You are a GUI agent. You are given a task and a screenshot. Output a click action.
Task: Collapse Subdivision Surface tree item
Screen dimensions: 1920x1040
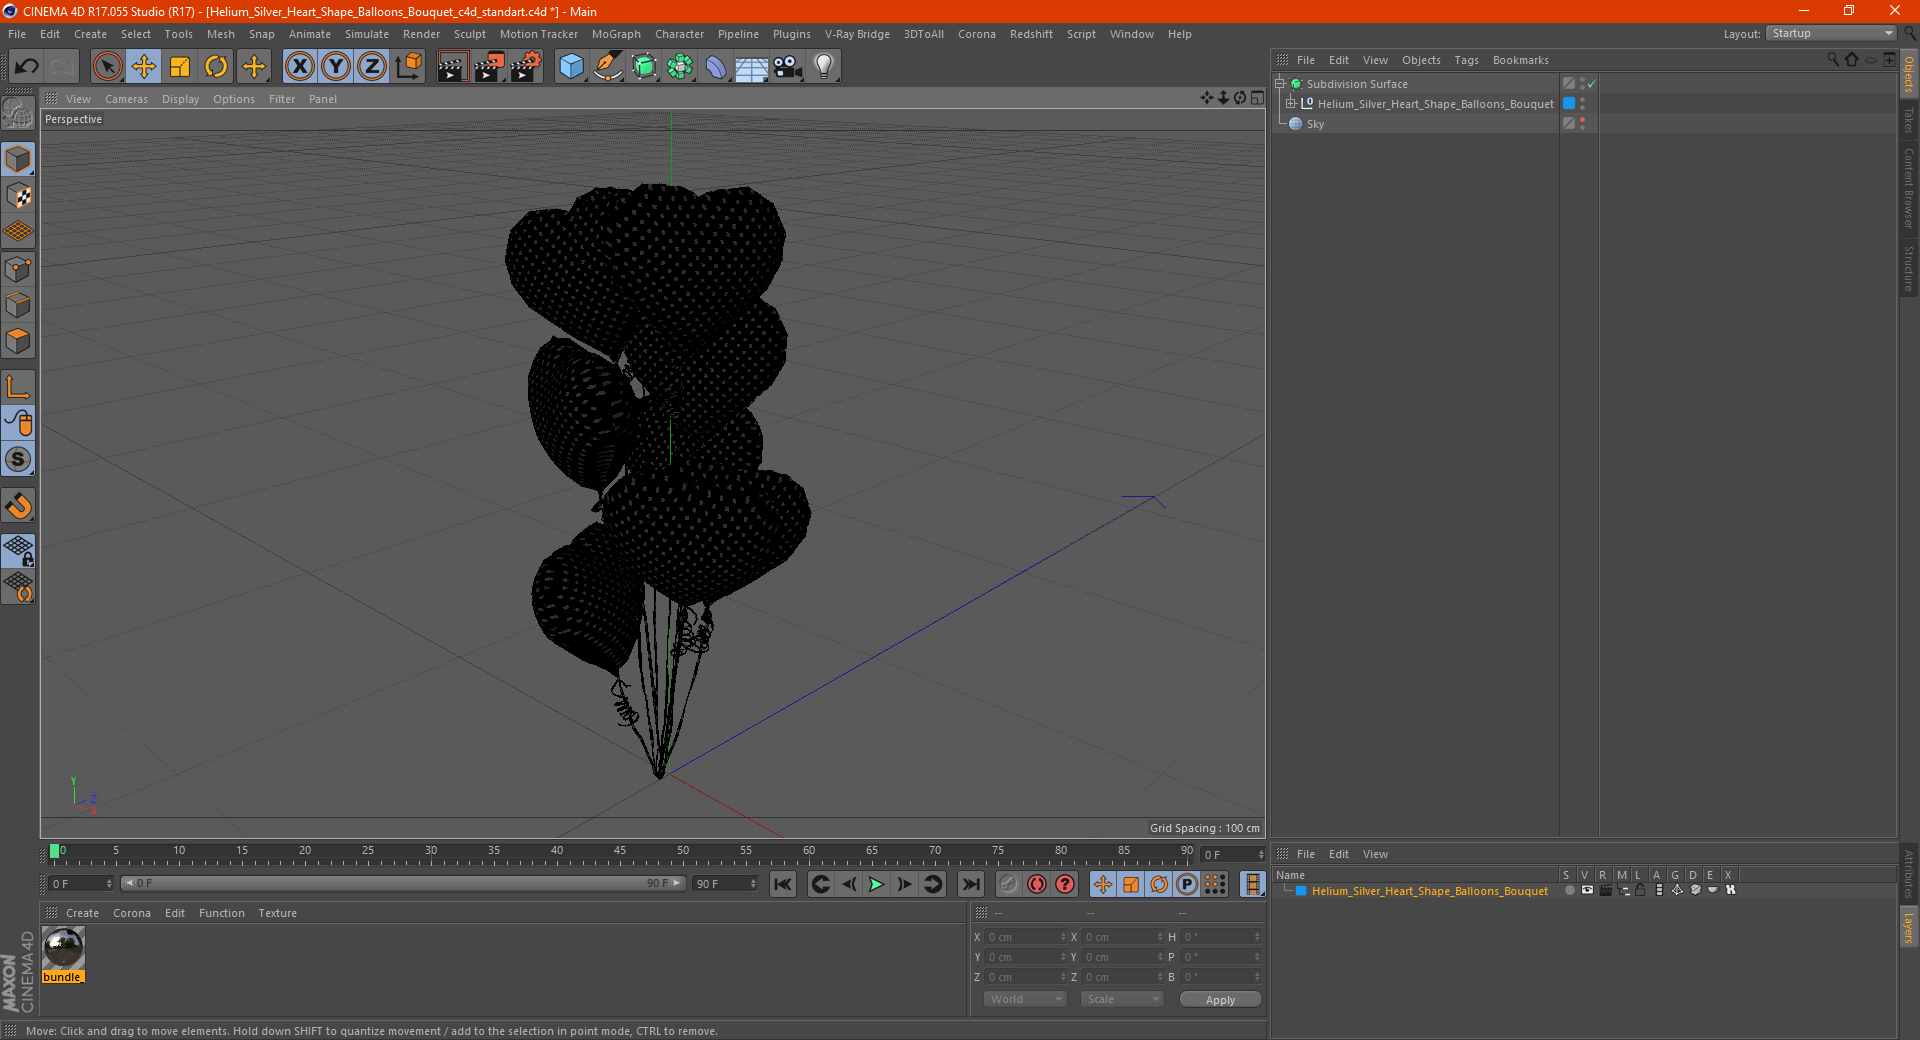point(1280,84)
